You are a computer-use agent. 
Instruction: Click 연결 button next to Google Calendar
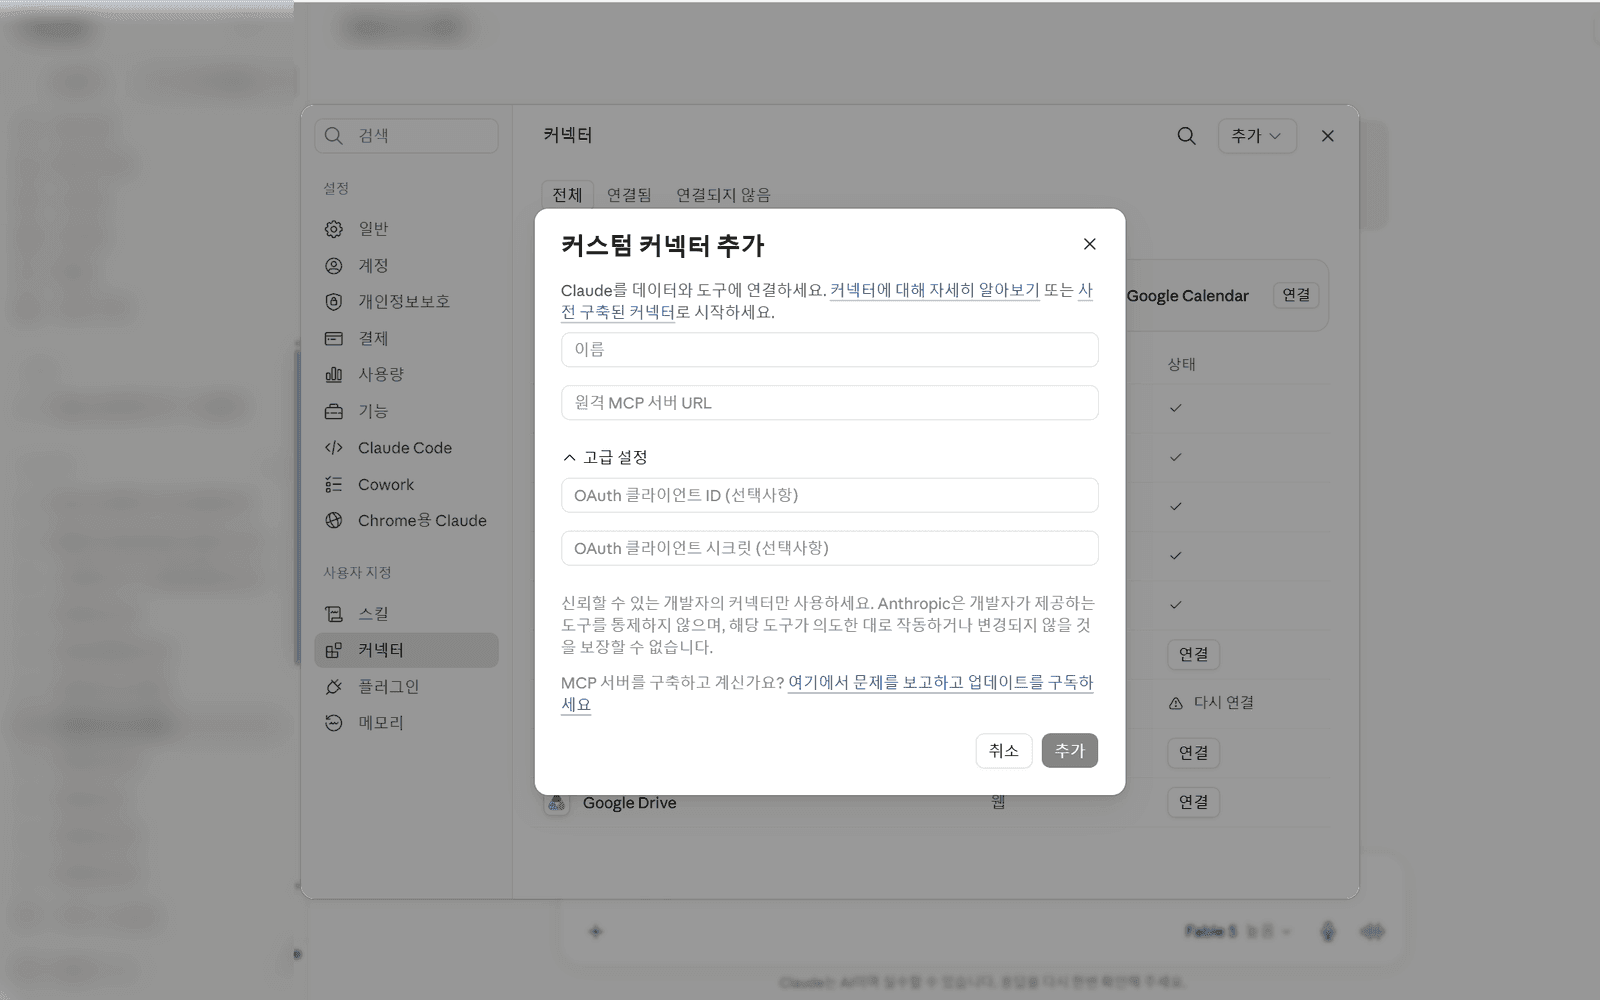tap(1296, 295)
